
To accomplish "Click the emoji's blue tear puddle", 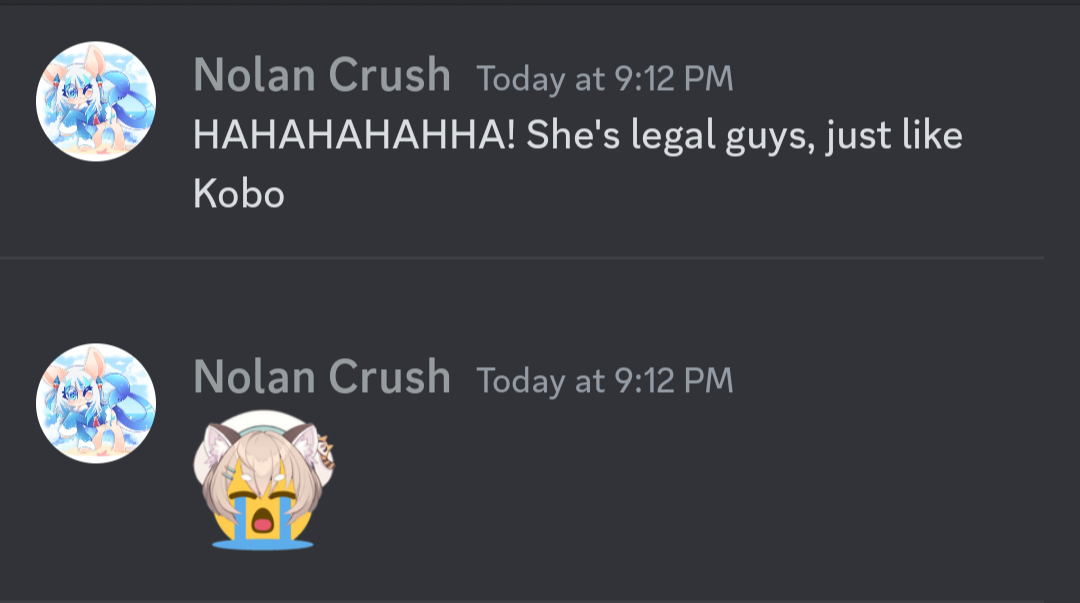I will click(x=262, y=544).
